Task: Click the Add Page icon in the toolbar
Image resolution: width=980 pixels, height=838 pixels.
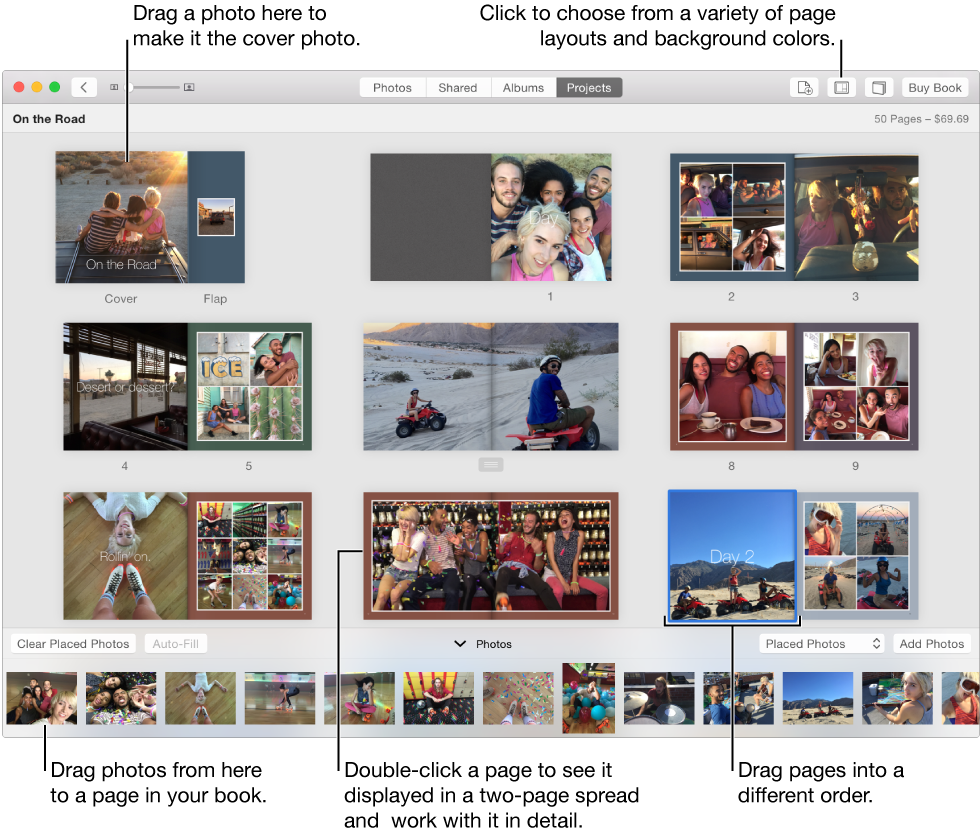Action: pos(805,87)
